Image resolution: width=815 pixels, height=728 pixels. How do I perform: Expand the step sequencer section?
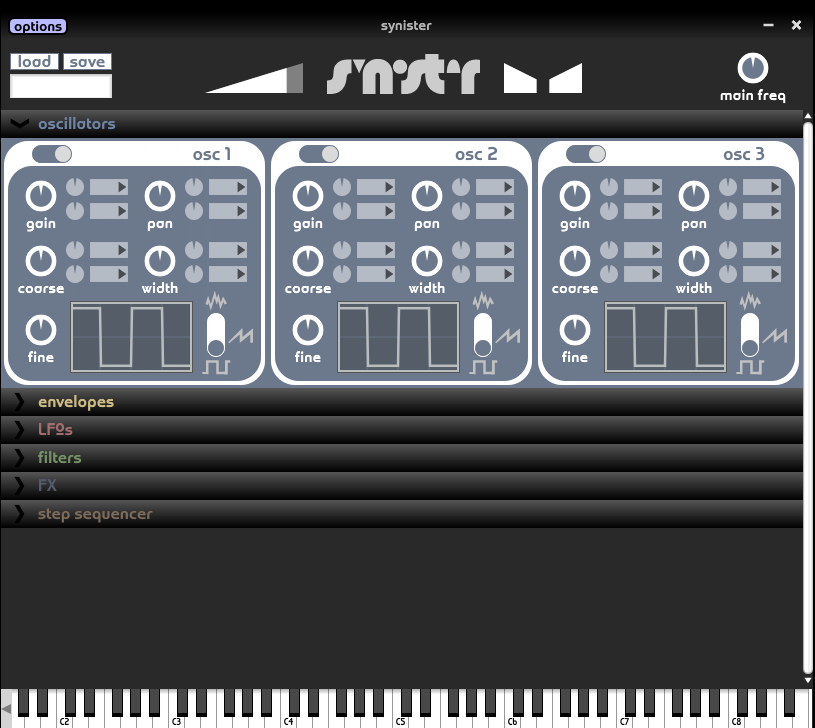(95, 514)
